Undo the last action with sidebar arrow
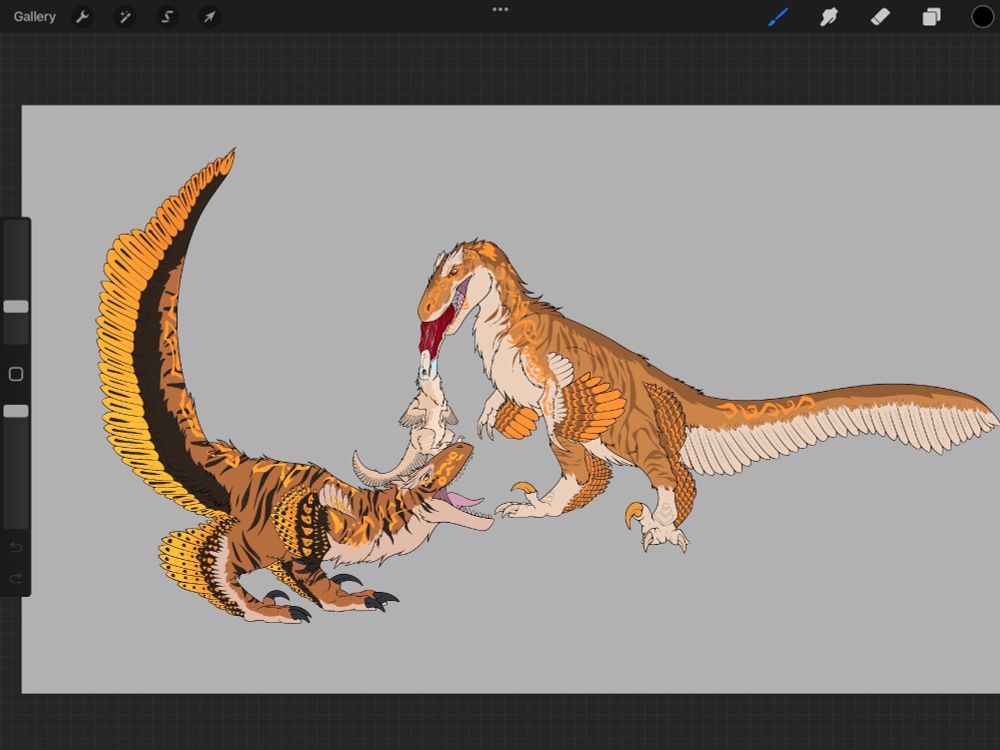 pyautogui.click(x=16, y=547)
